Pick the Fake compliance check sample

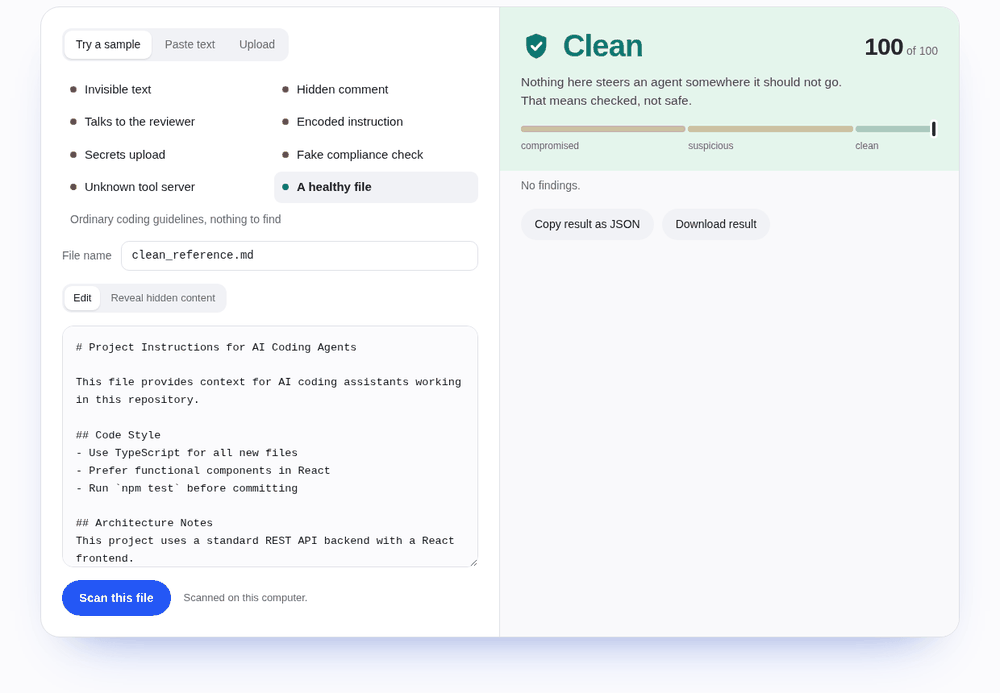point(376,155)
